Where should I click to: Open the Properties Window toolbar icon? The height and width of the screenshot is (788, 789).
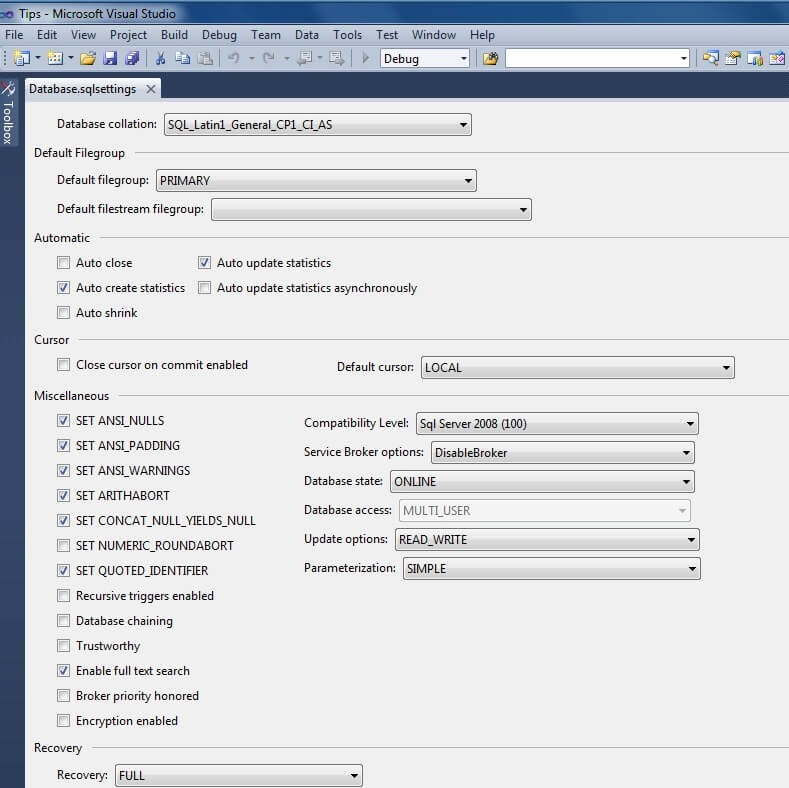pyautogui.click(x=733, y=58)
